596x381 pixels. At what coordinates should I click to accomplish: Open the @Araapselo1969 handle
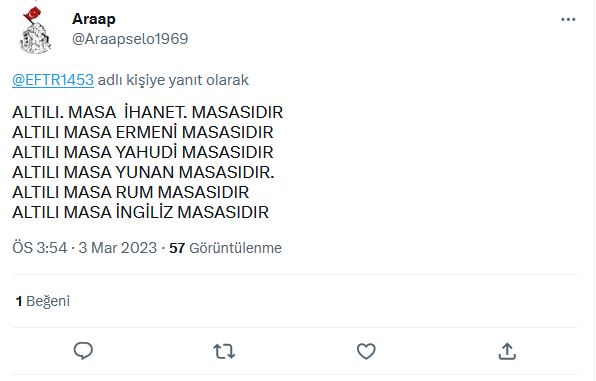[x=130, y=39]
